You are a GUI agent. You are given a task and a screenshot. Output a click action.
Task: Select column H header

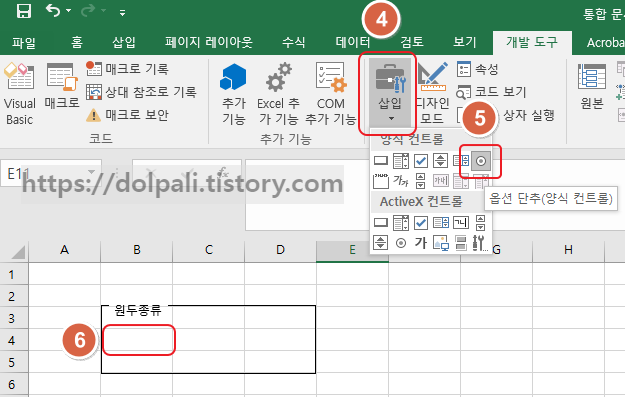tap(568, 250)
